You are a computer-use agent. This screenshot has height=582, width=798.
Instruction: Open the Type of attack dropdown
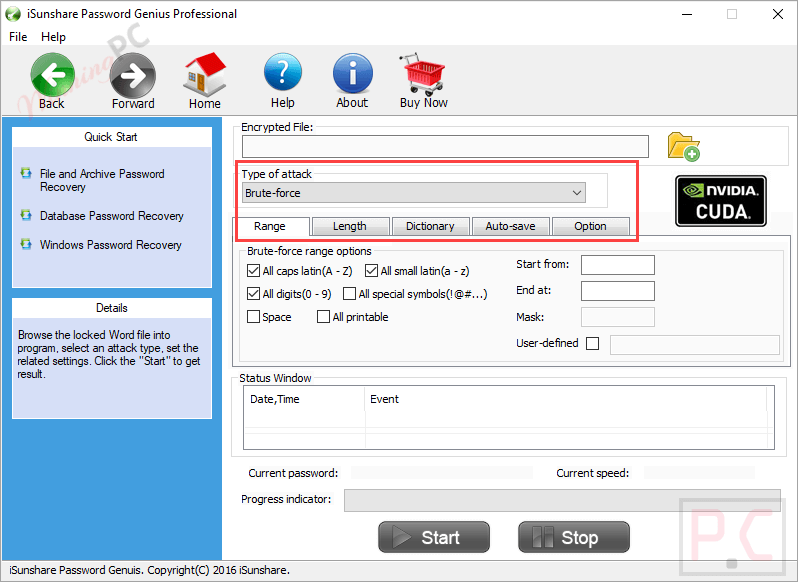coord(414,193)
